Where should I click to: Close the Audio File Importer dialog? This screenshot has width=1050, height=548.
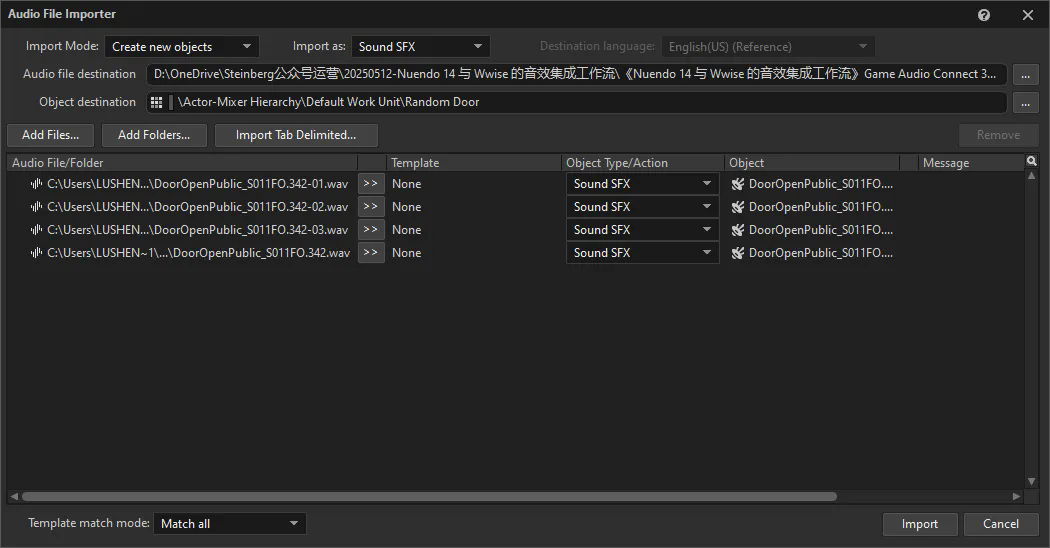click(x=1028, y=15)
